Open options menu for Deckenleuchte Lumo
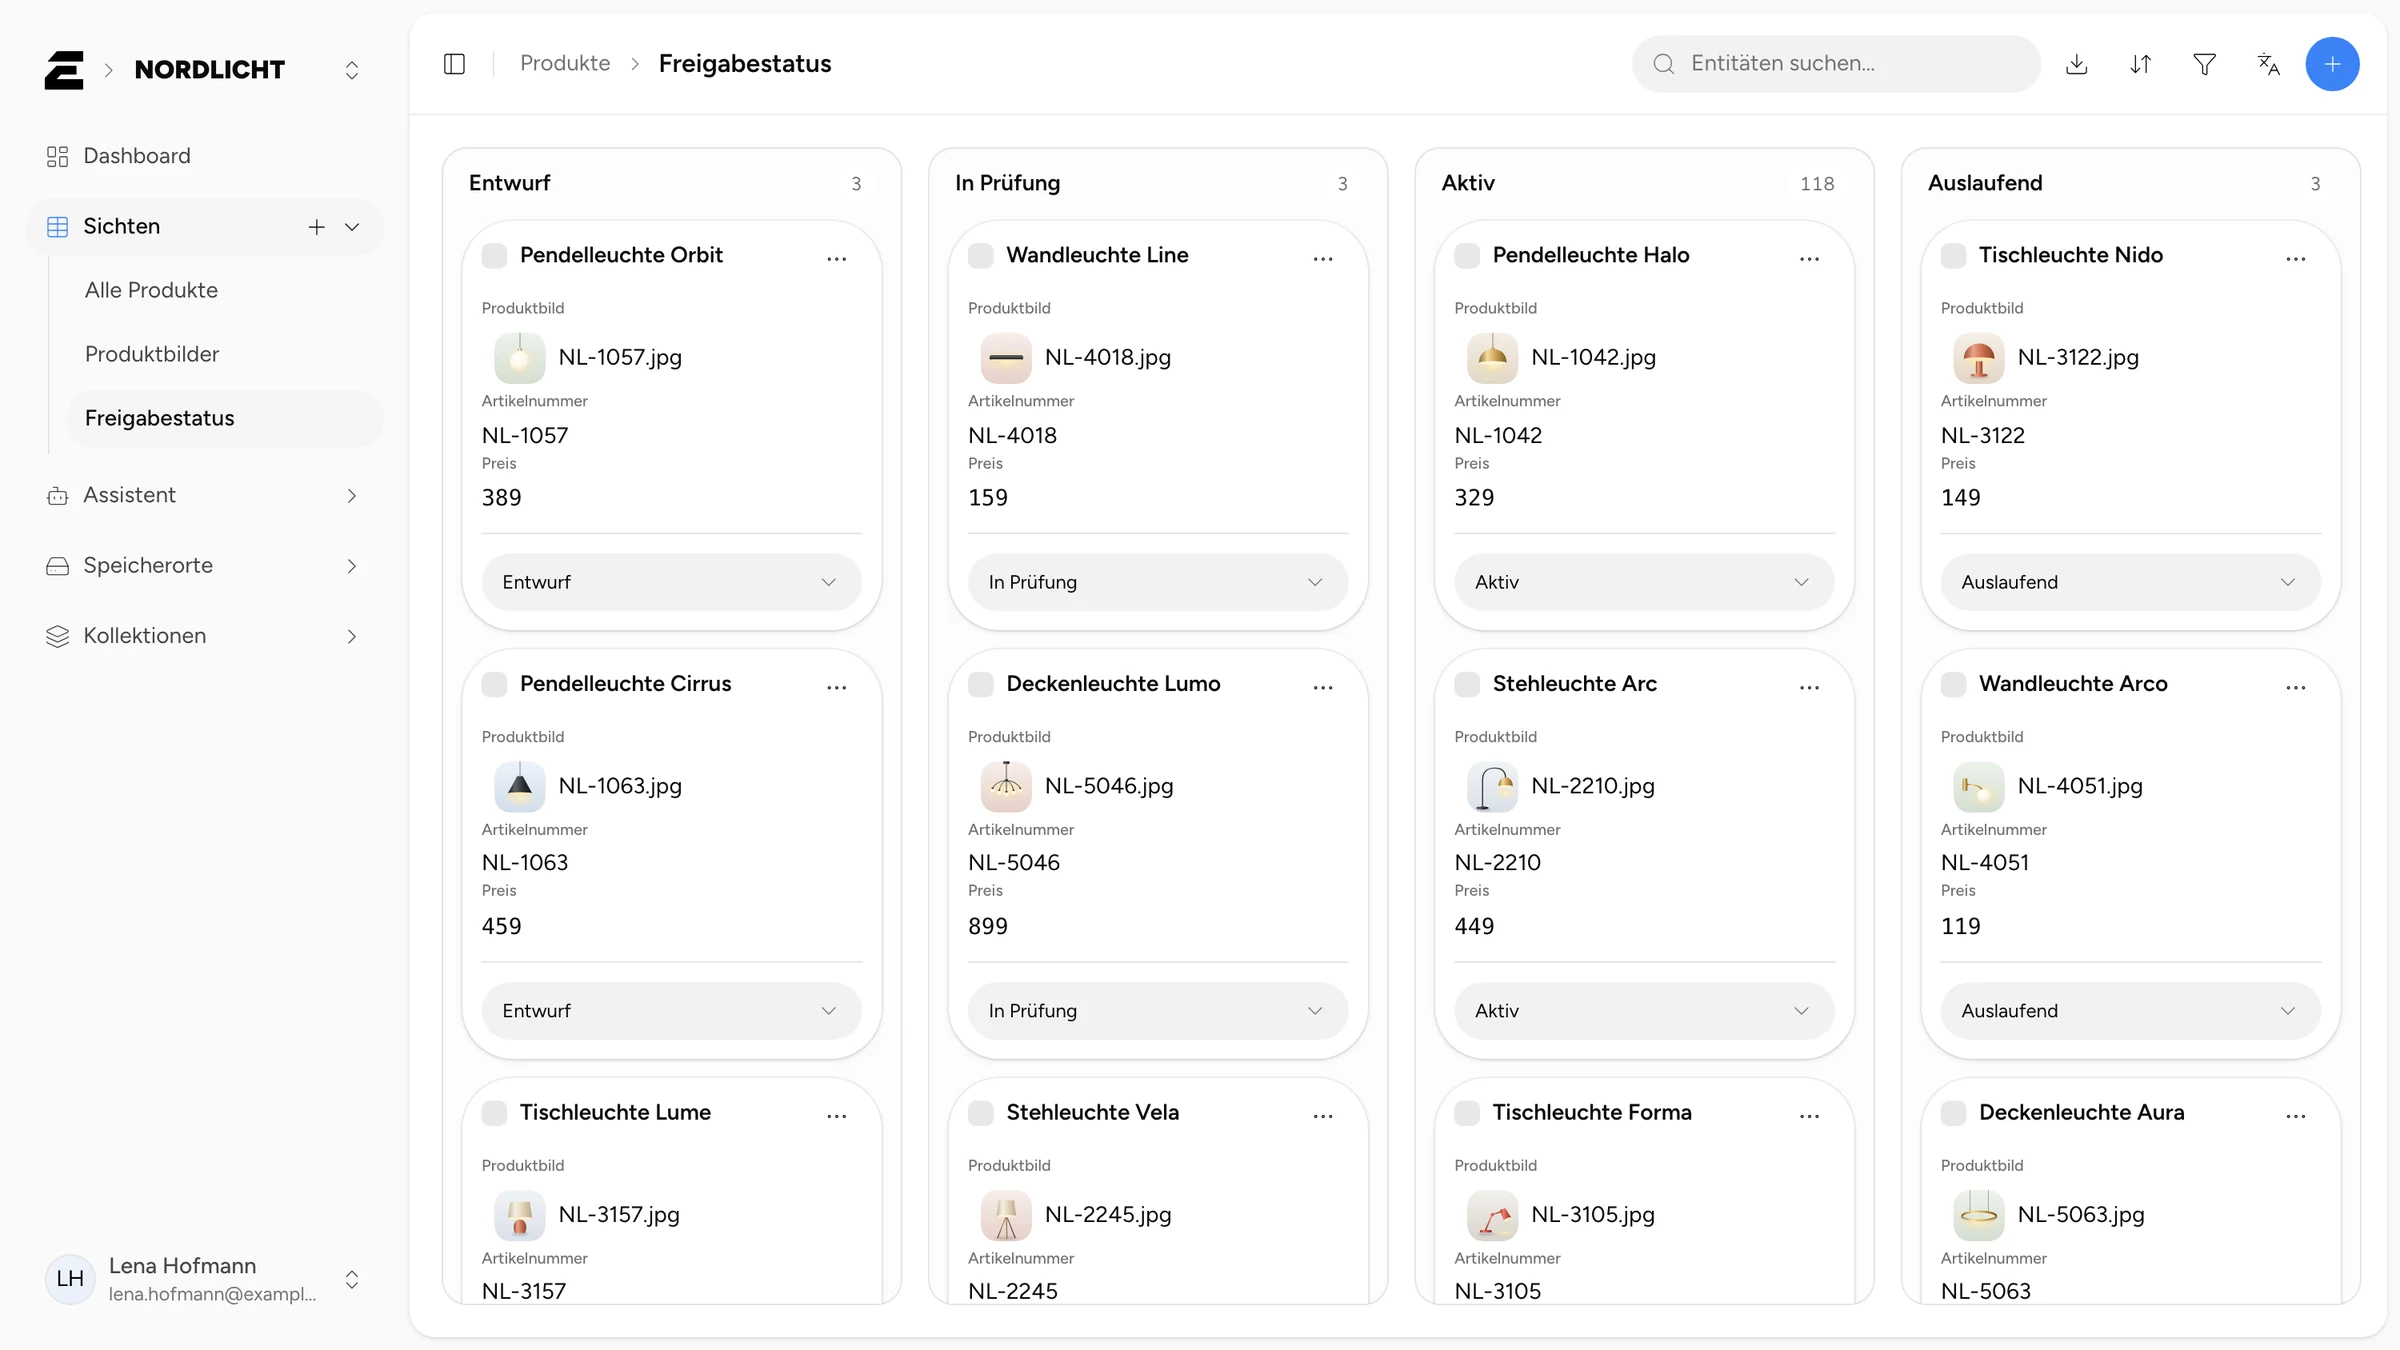The height and width of the screenshot is (1350, 2400). [1323, 688]
